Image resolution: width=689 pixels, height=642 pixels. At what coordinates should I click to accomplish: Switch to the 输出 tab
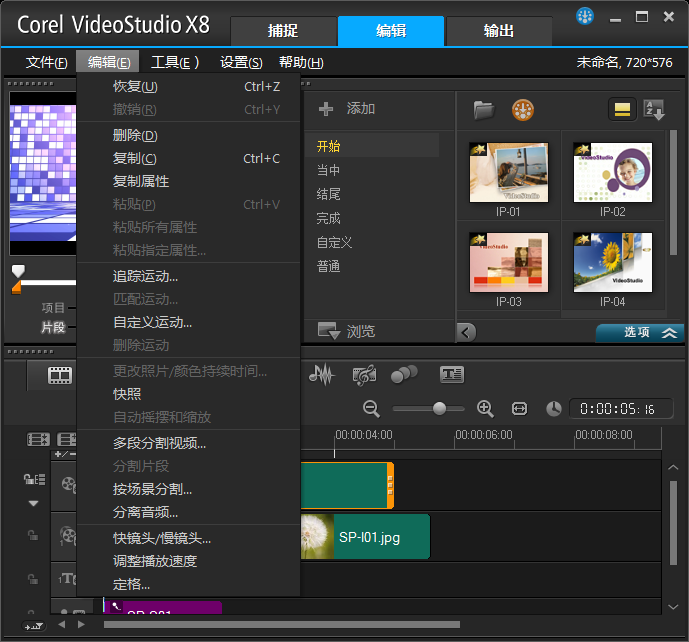coord(499,31)
